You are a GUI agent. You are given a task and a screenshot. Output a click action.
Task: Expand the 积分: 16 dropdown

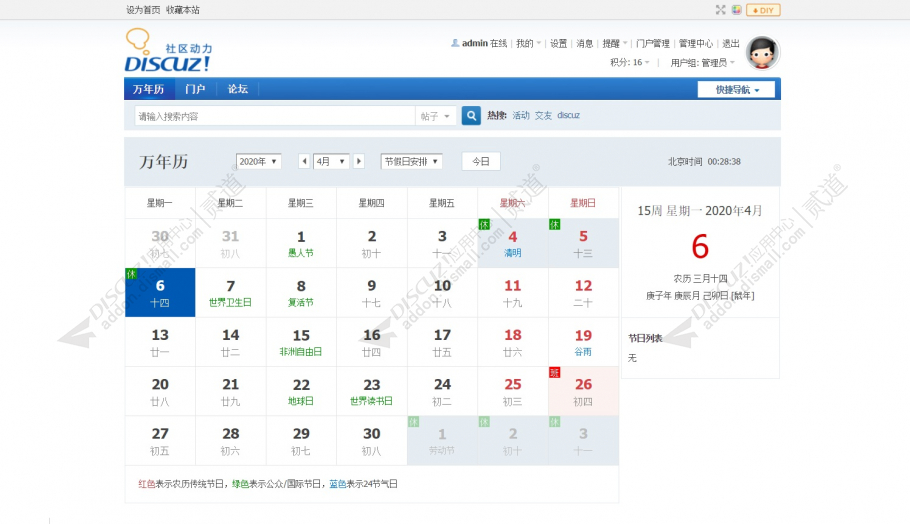pos(630,62)
